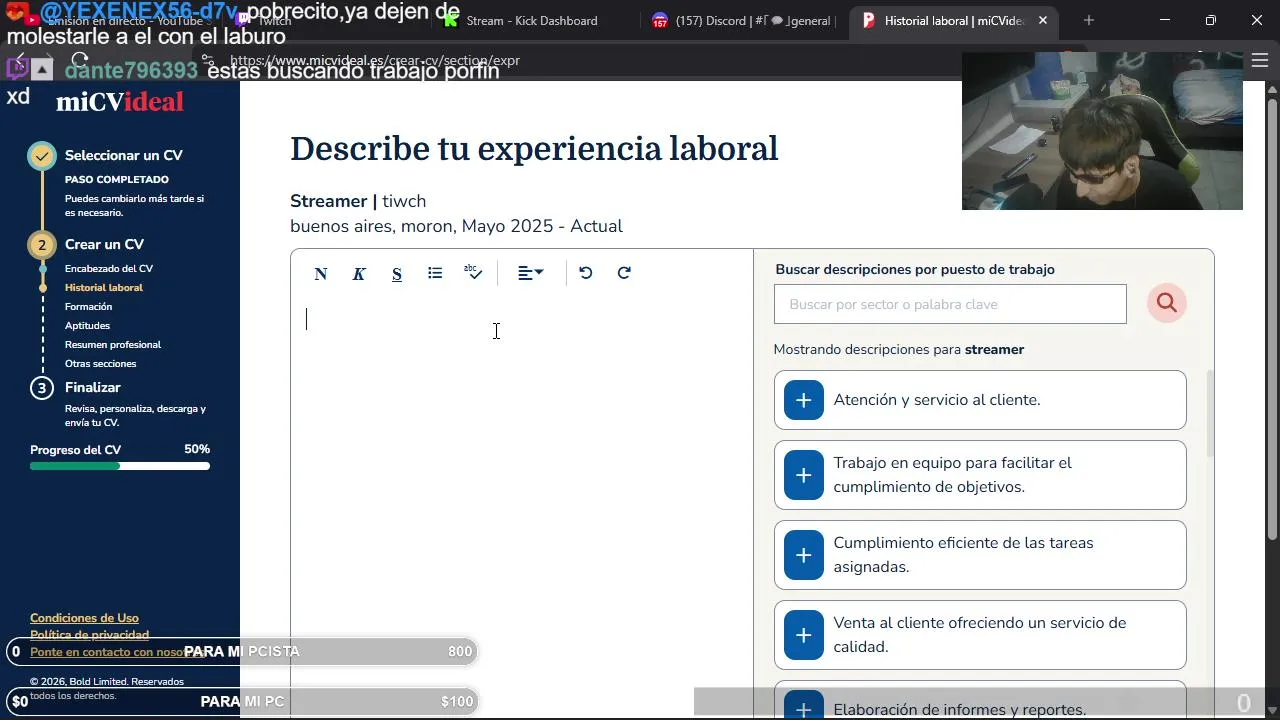Go to 'Formación' sidebar section
1280x720 pixels.
point(88,307)
